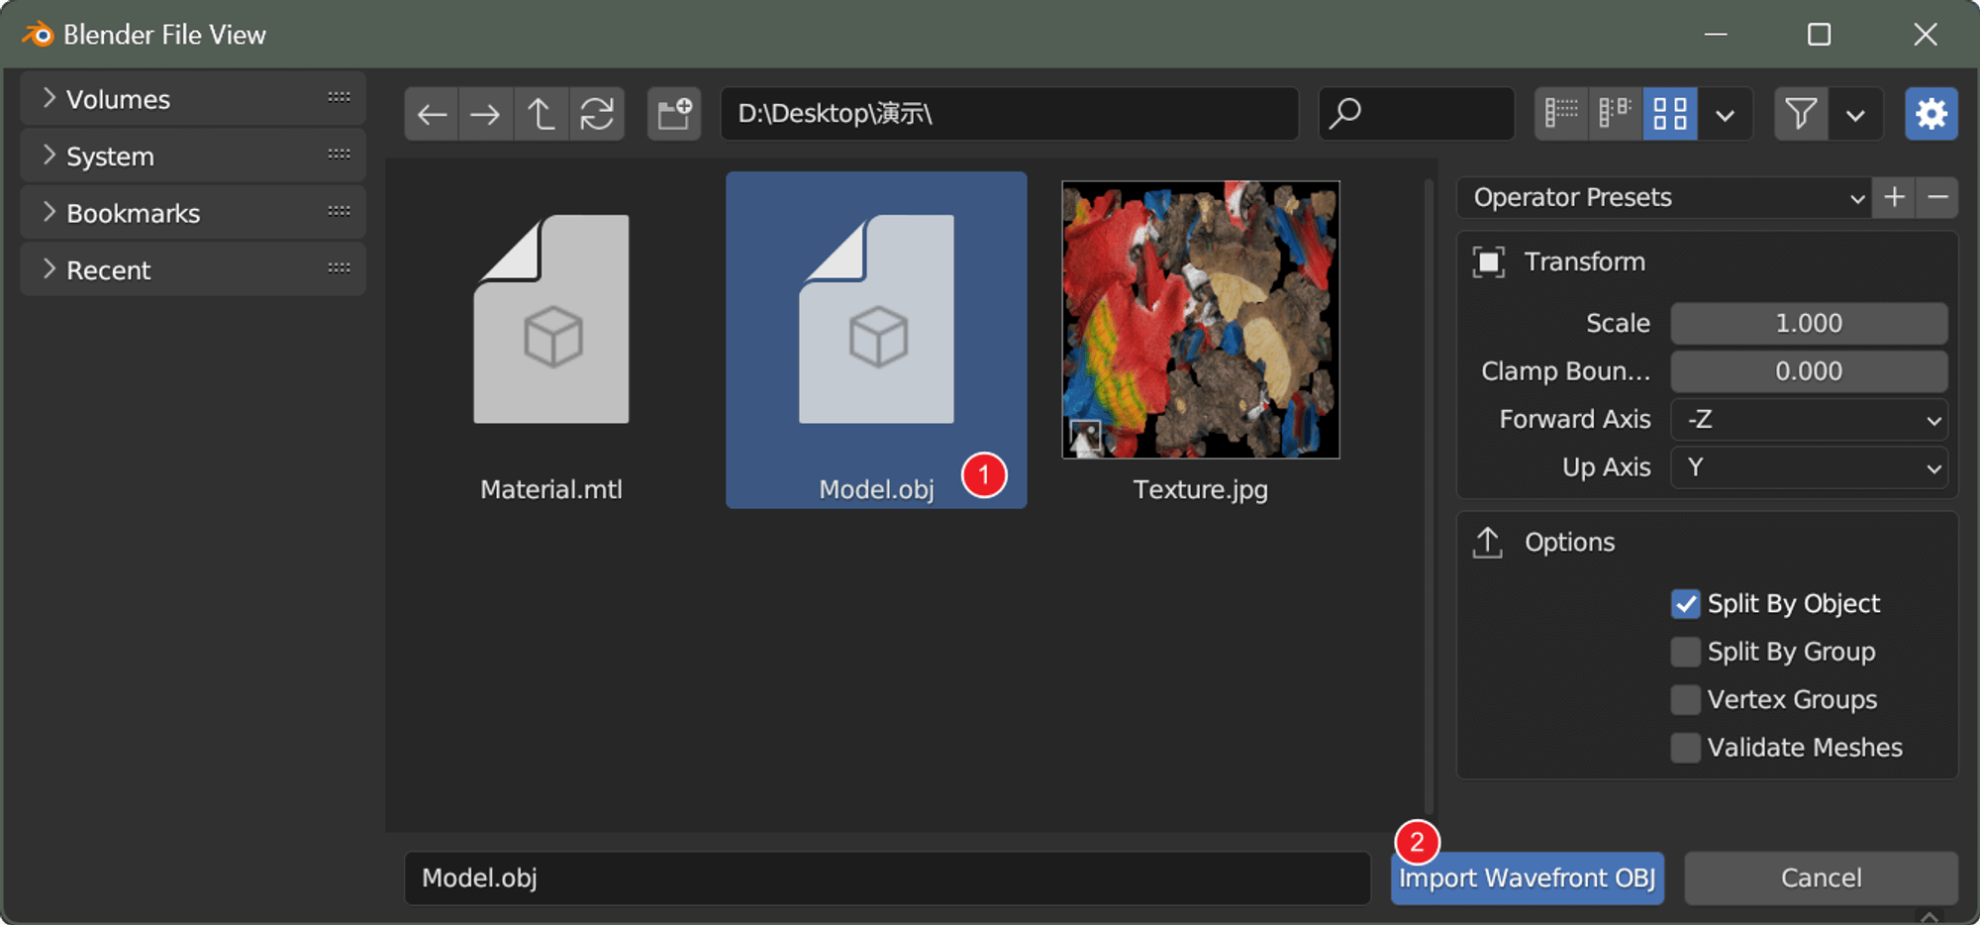Screen dimensions: 1980x925
Task: Navigate back to previous folder
Action: [x=431, y=113]
